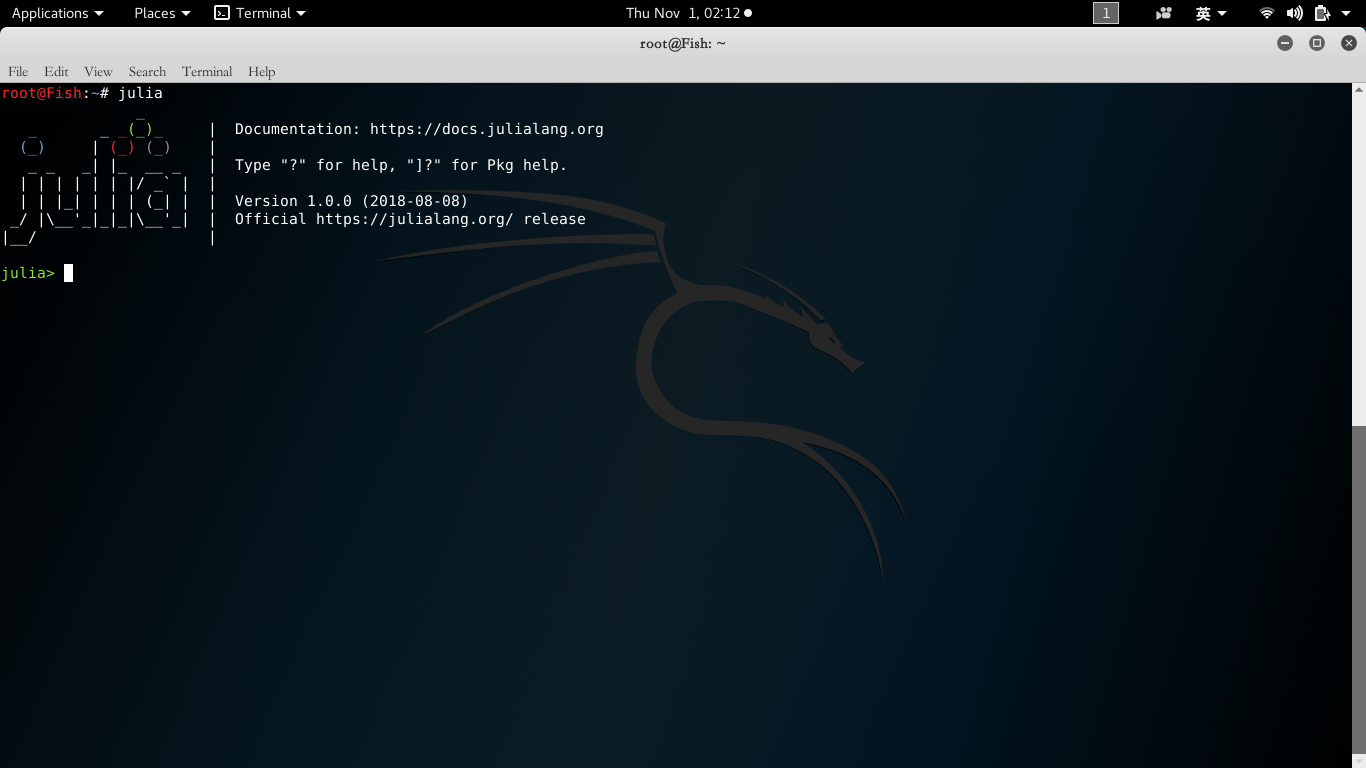Click the Wi-Fi network icon

(x=1267, y=13)
